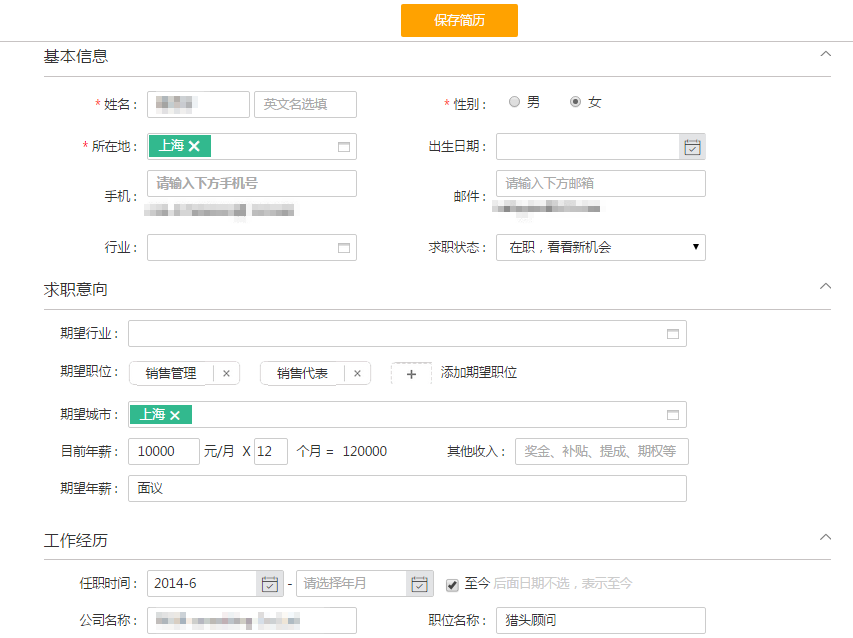853x638 pixels.
Task: Click the plus icon to add 期望职位
Action: 411,373
